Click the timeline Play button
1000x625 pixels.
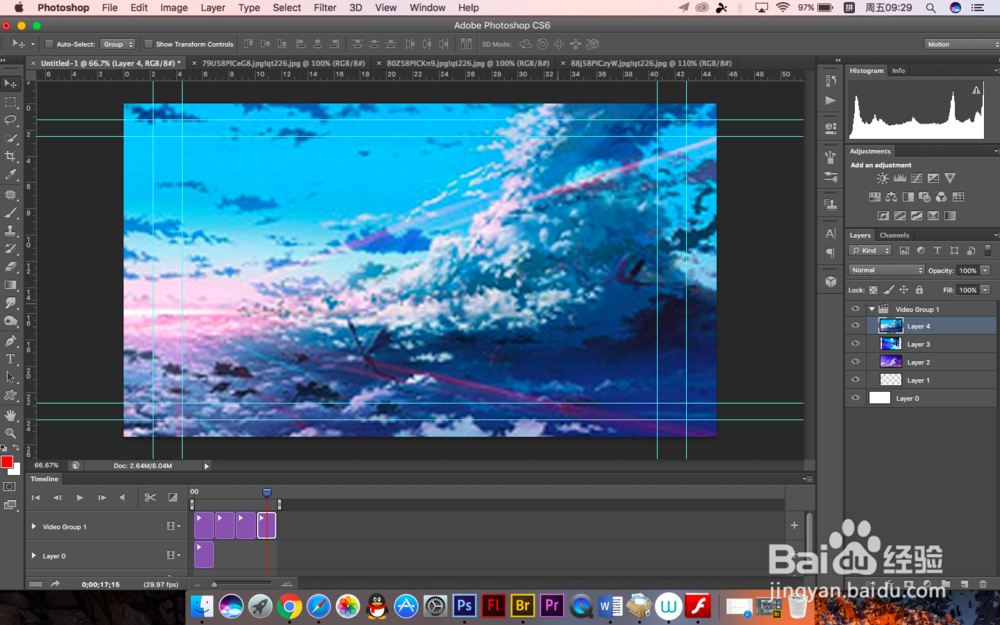80,497
